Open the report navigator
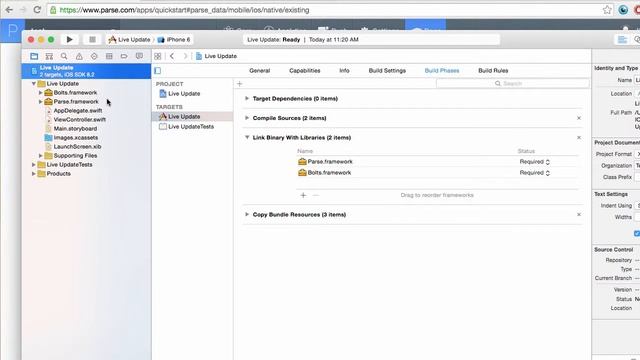The height and width of the screenshot is (360, 640). tap(139, 56)
